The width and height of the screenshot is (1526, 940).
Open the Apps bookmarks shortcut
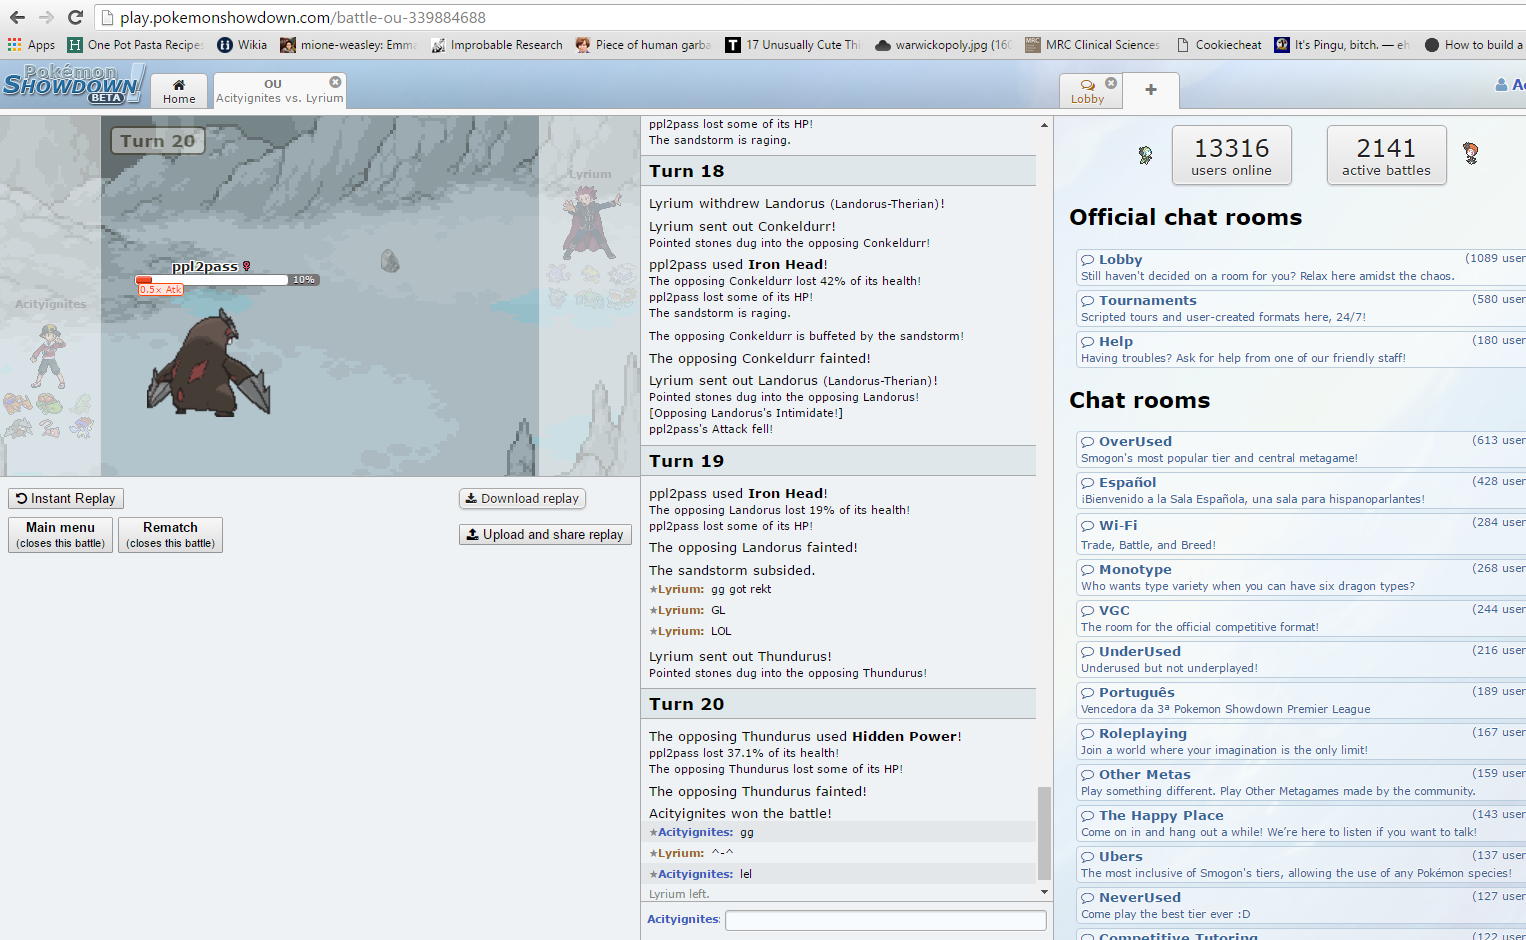31,45
